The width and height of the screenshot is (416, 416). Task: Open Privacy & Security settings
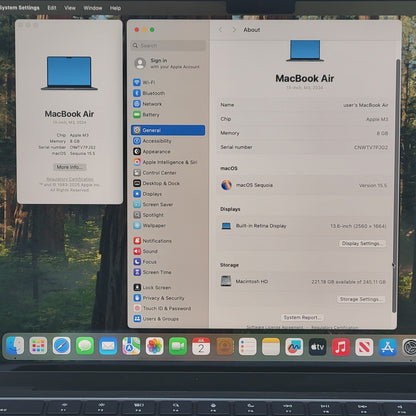[x=159, y=298]
